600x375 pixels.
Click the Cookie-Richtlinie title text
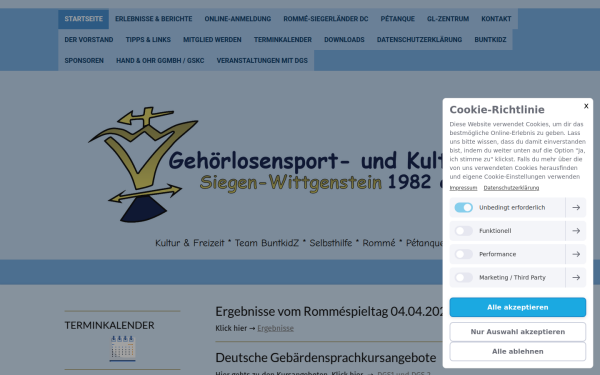497,110
